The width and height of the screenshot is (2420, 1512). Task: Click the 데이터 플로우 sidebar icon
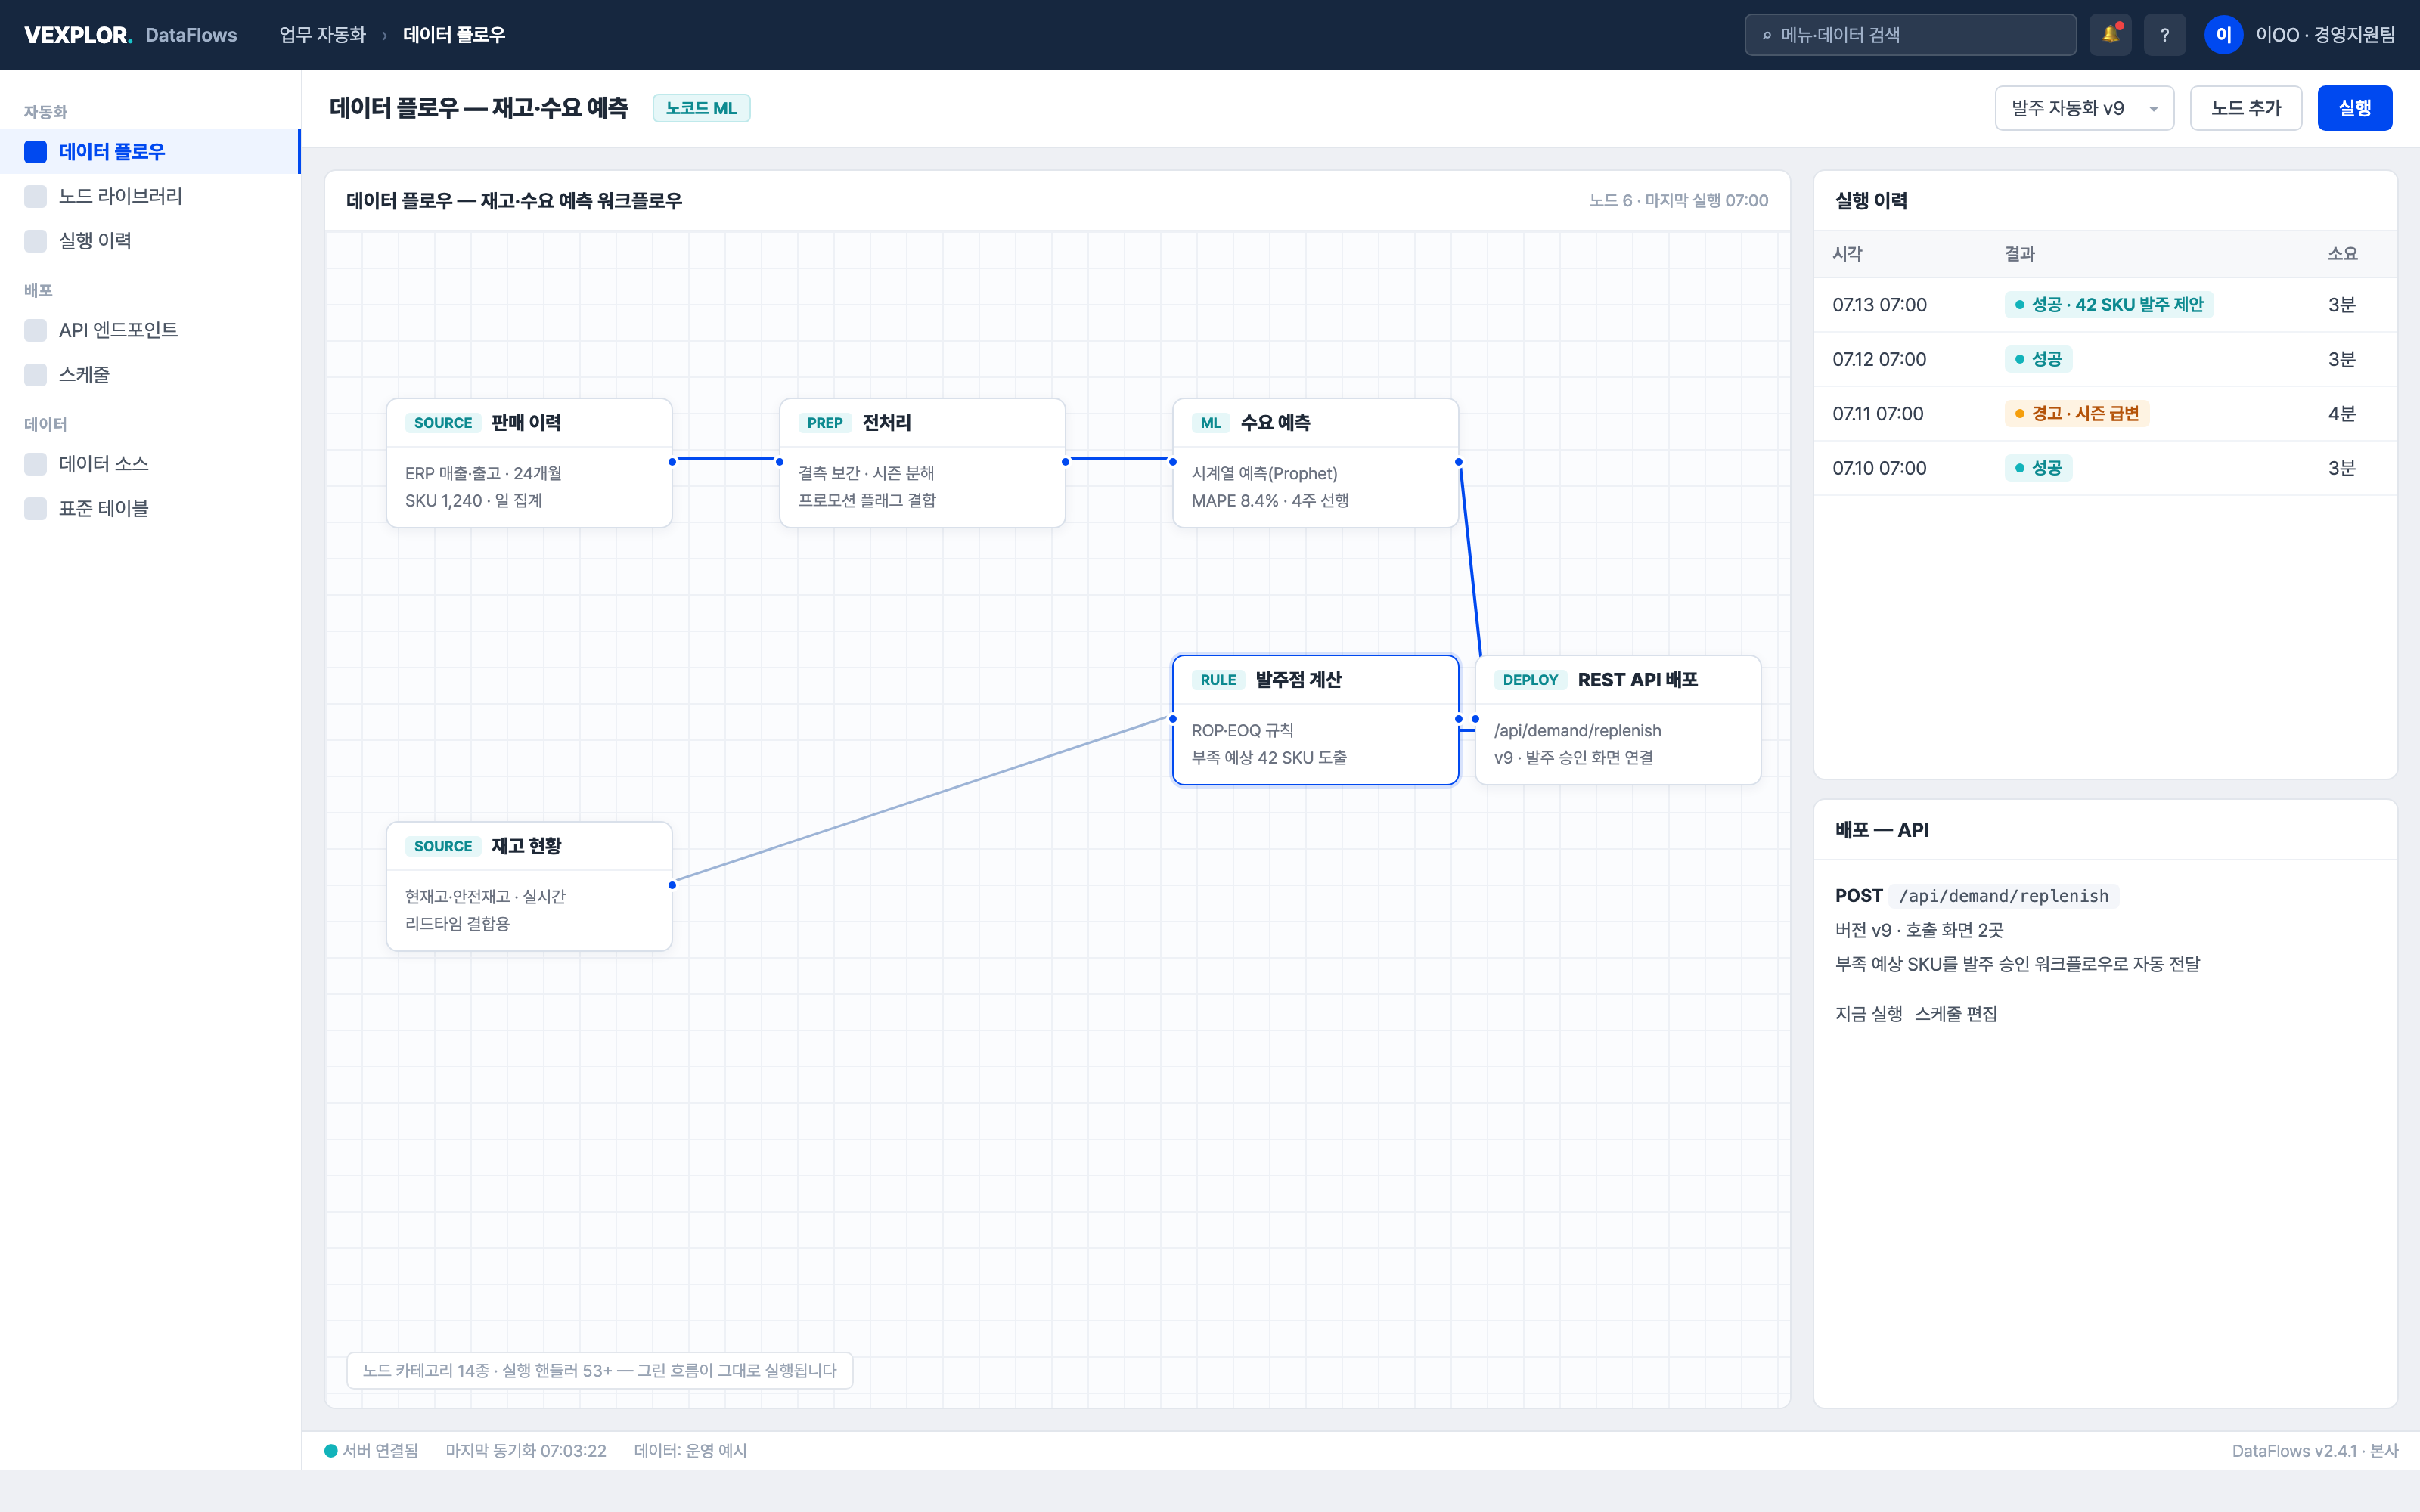pos(36,152)
